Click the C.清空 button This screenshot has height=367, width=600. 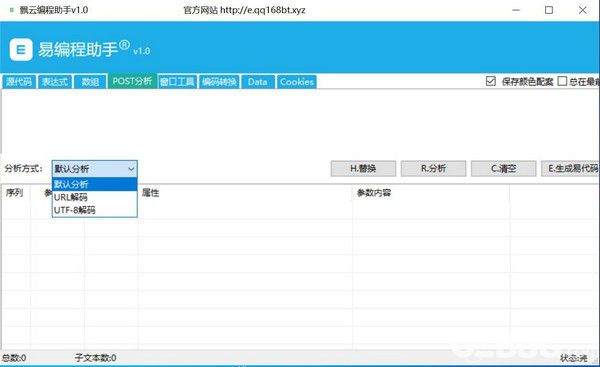pyautogui.click(x=503, y=168)
